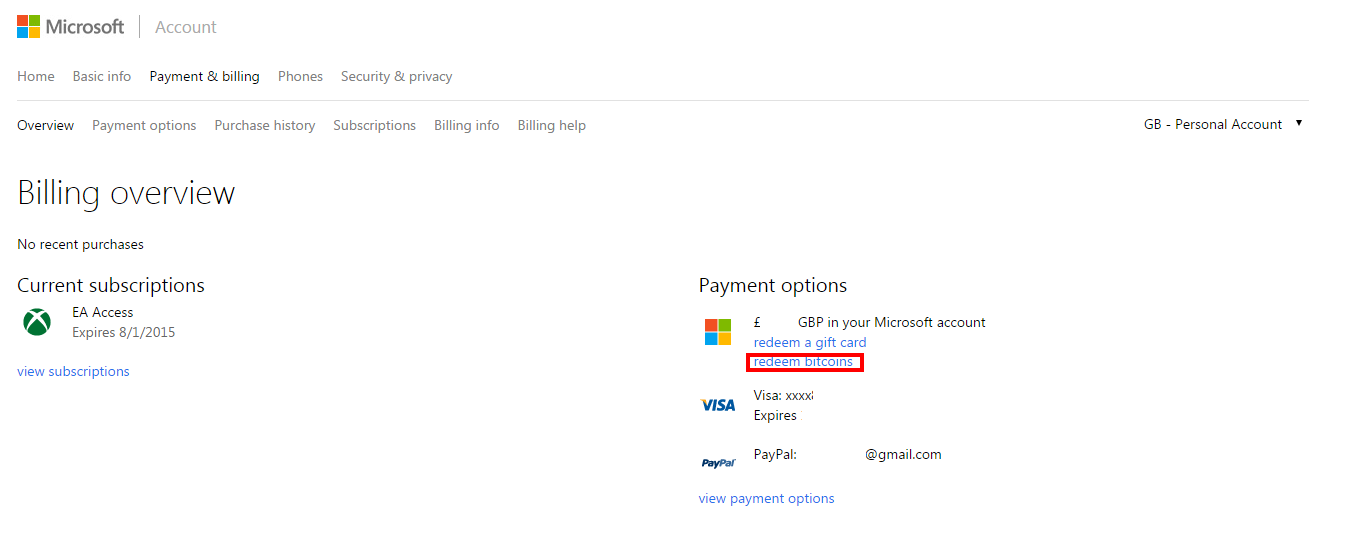Image resolution: width=1360 pixels, height=533 pixels.
Task: Click the Billing overview heading
Action: tap(126, 192)
